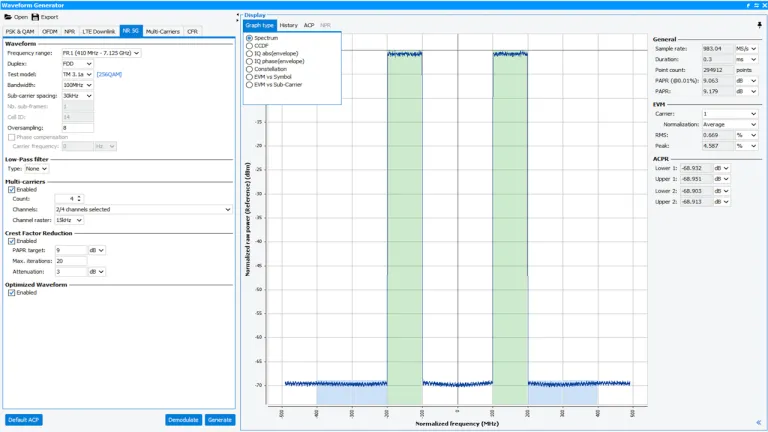Click the pin icon in Display panel
768x432 pixels.
[759, 25]
